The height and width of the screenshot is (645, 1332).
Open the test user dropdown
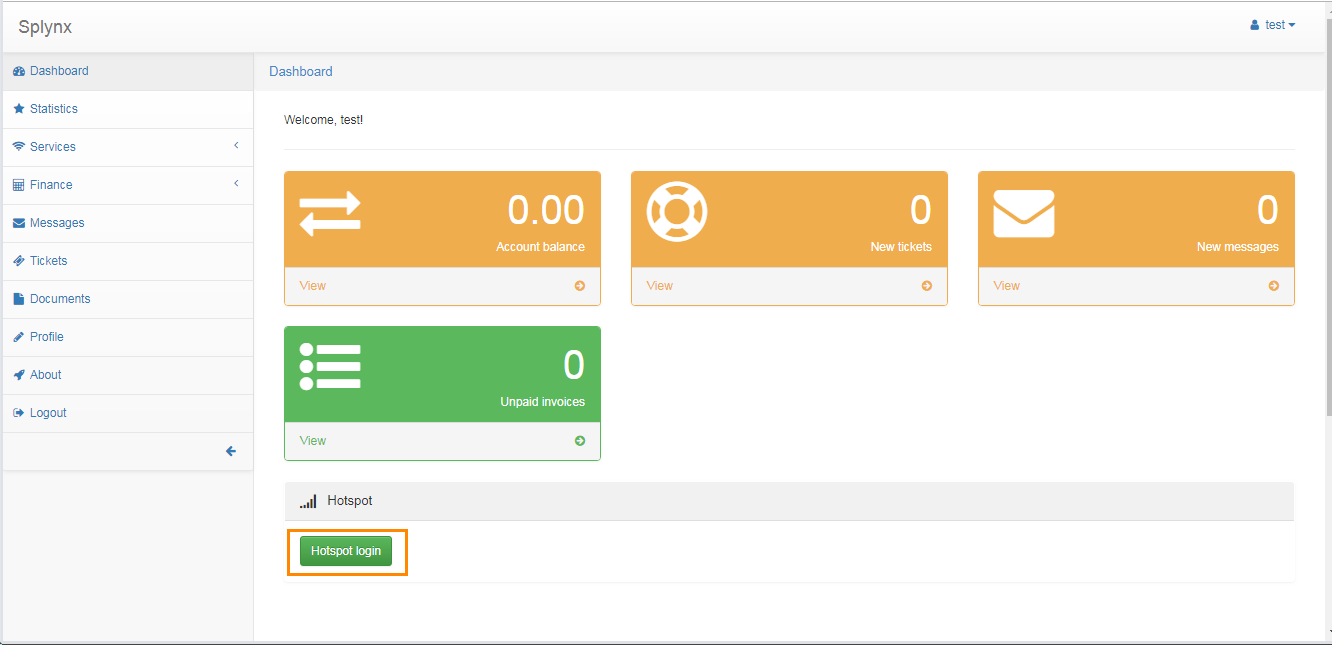[1273, 25]
